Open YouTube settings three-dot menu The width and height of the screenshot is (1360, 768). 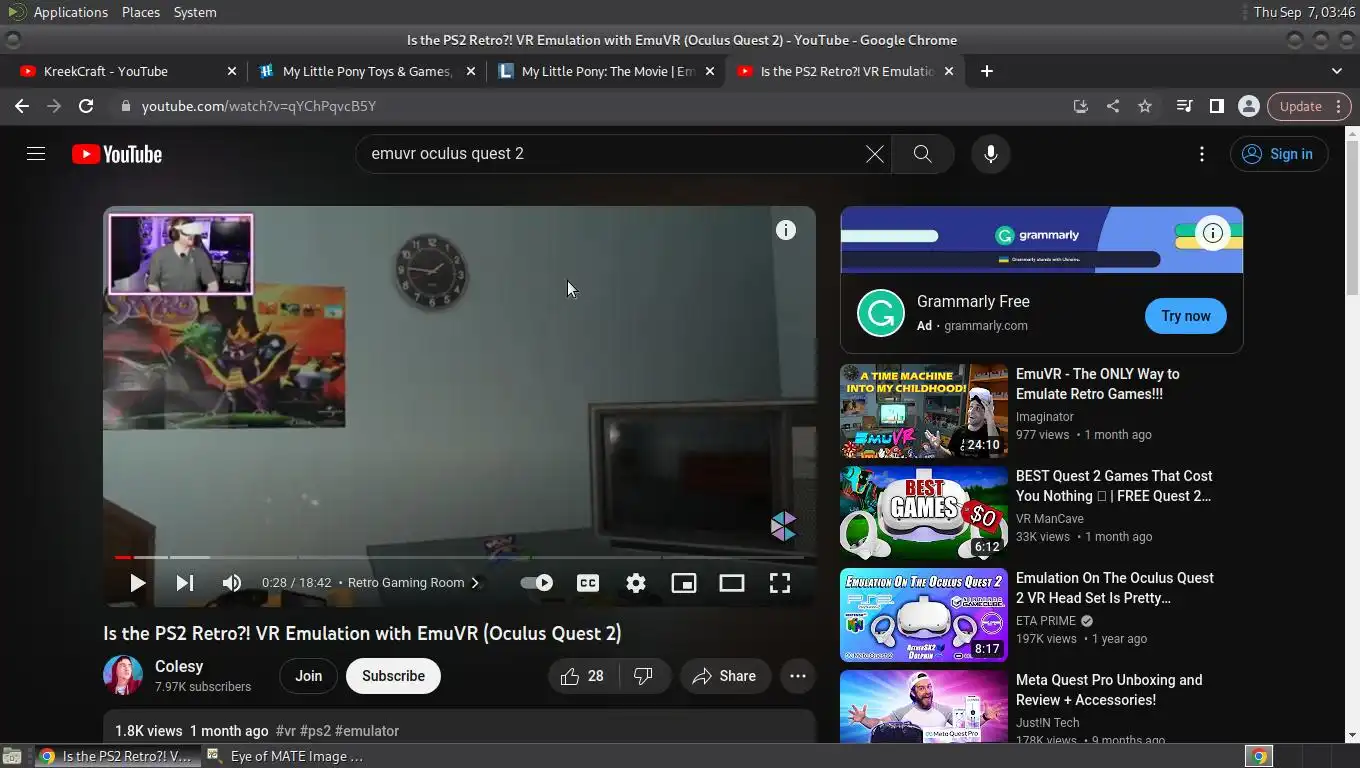[x=1202, y=154]
